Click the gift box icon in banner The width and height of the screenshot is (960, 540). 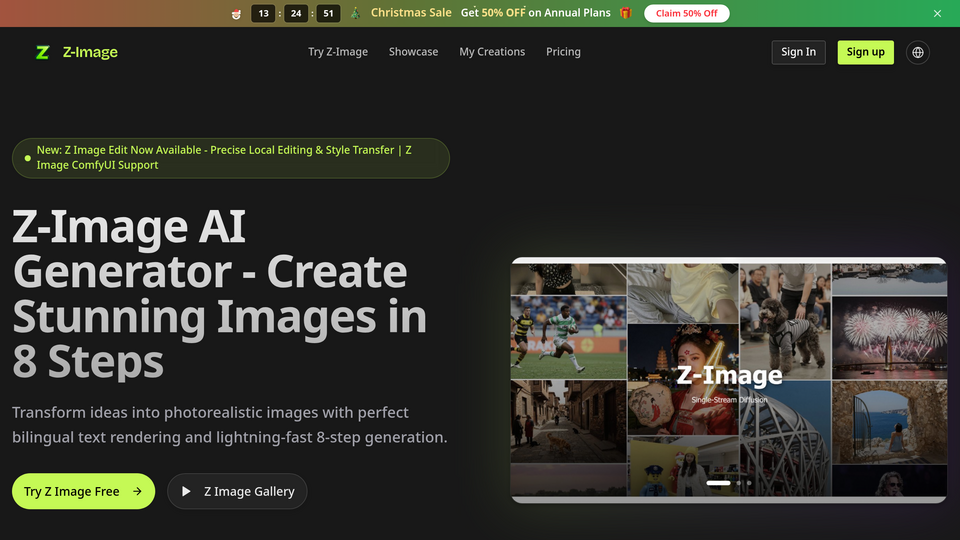[x=625, y=13]
